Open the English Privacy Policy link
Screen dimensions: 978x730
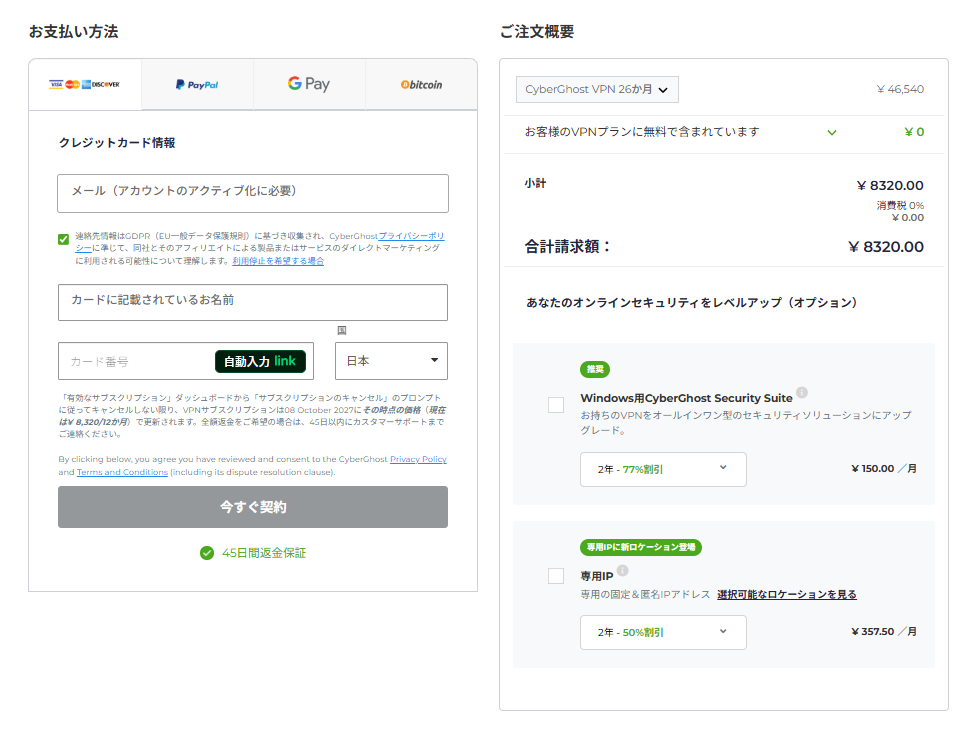[x=418, y=459]
